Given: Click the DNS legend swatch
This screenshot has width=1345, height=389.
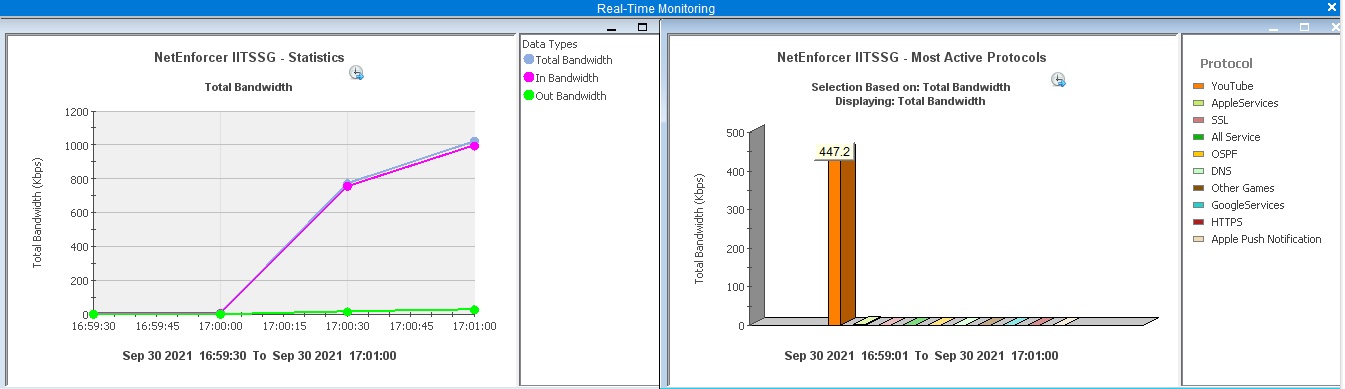Looking at the screenshot, I should 1199,171.
